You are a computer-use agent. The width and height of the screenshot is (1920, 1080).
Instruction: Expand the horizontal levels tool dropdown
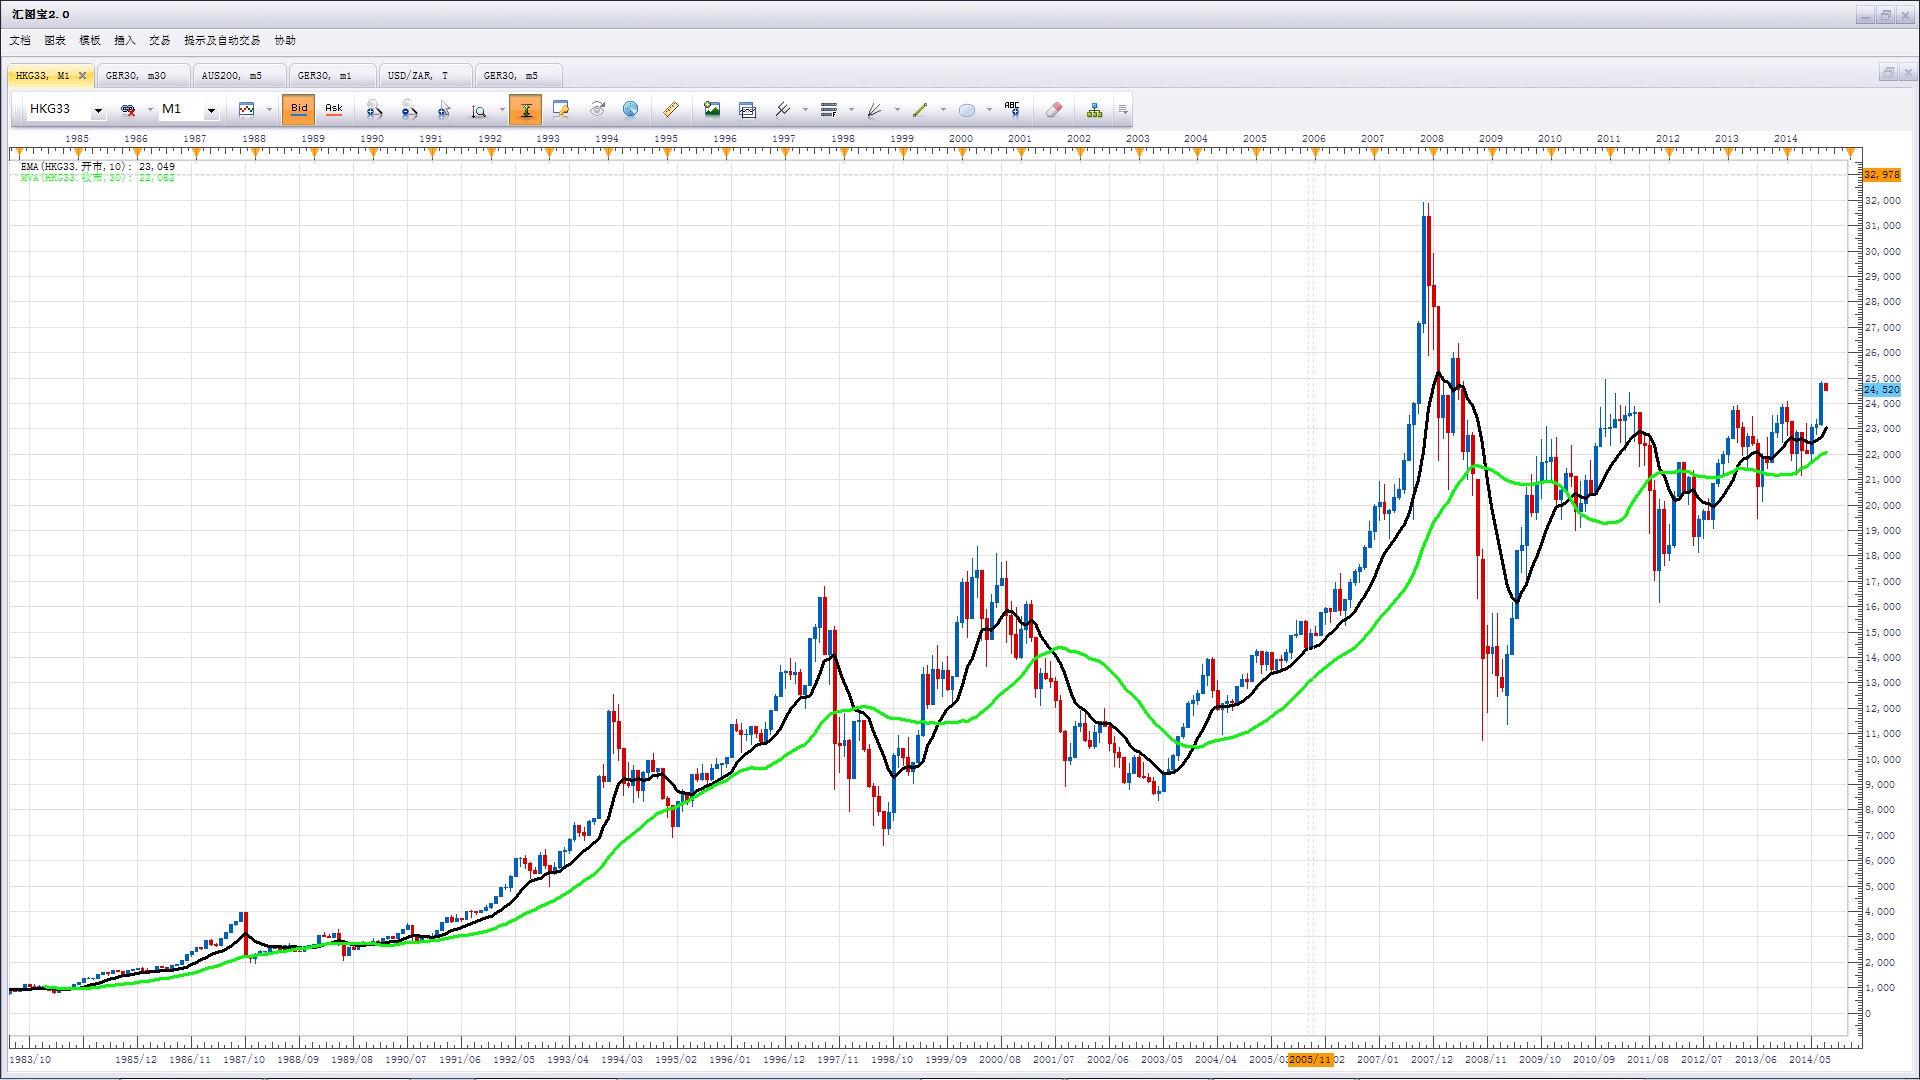pyautogui.click(x=851, y=110)
